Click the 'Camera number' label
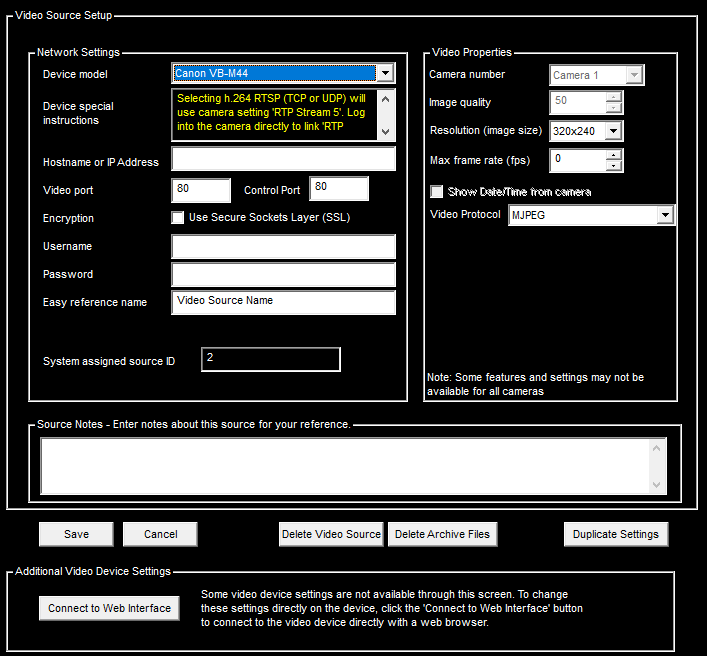This screenshot has width=707, height=656. pos(467,74)
